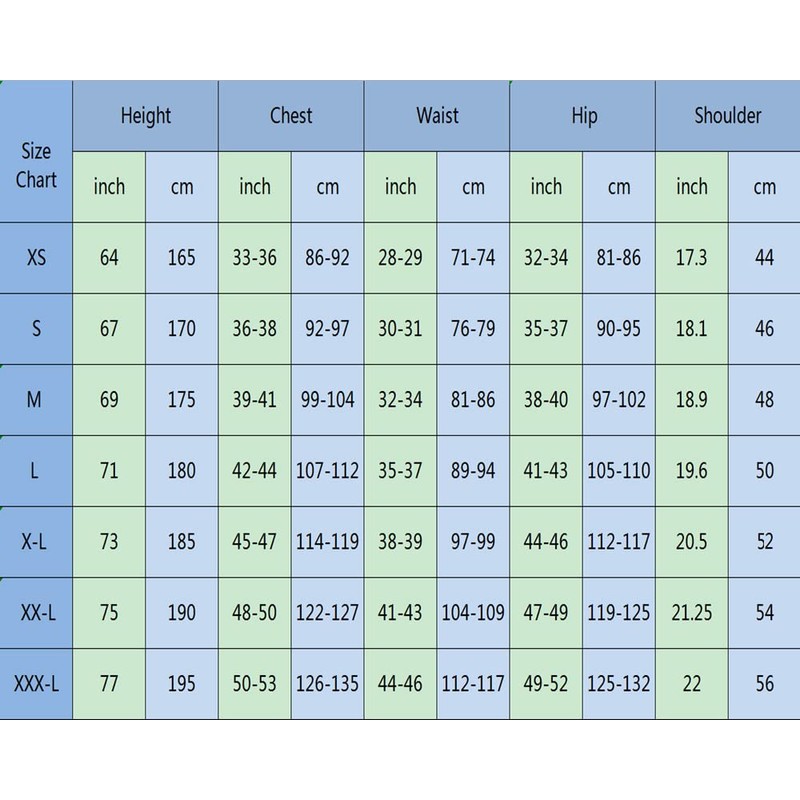Select the Waist column header
Image resolution: width=800 pixels, height=800 pixels.
pos(437,115)
